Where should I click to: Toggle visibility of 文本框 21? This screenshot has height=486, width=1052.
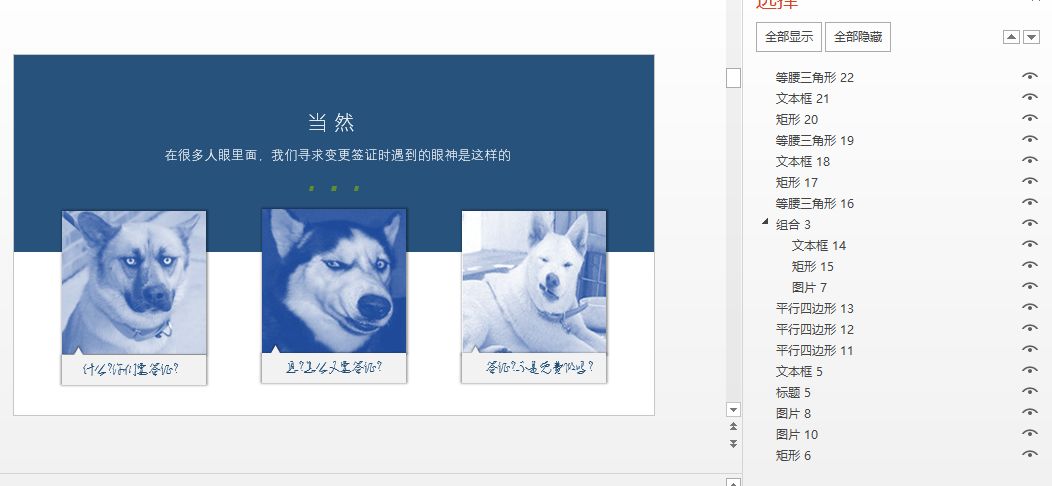click(1029, 97)
